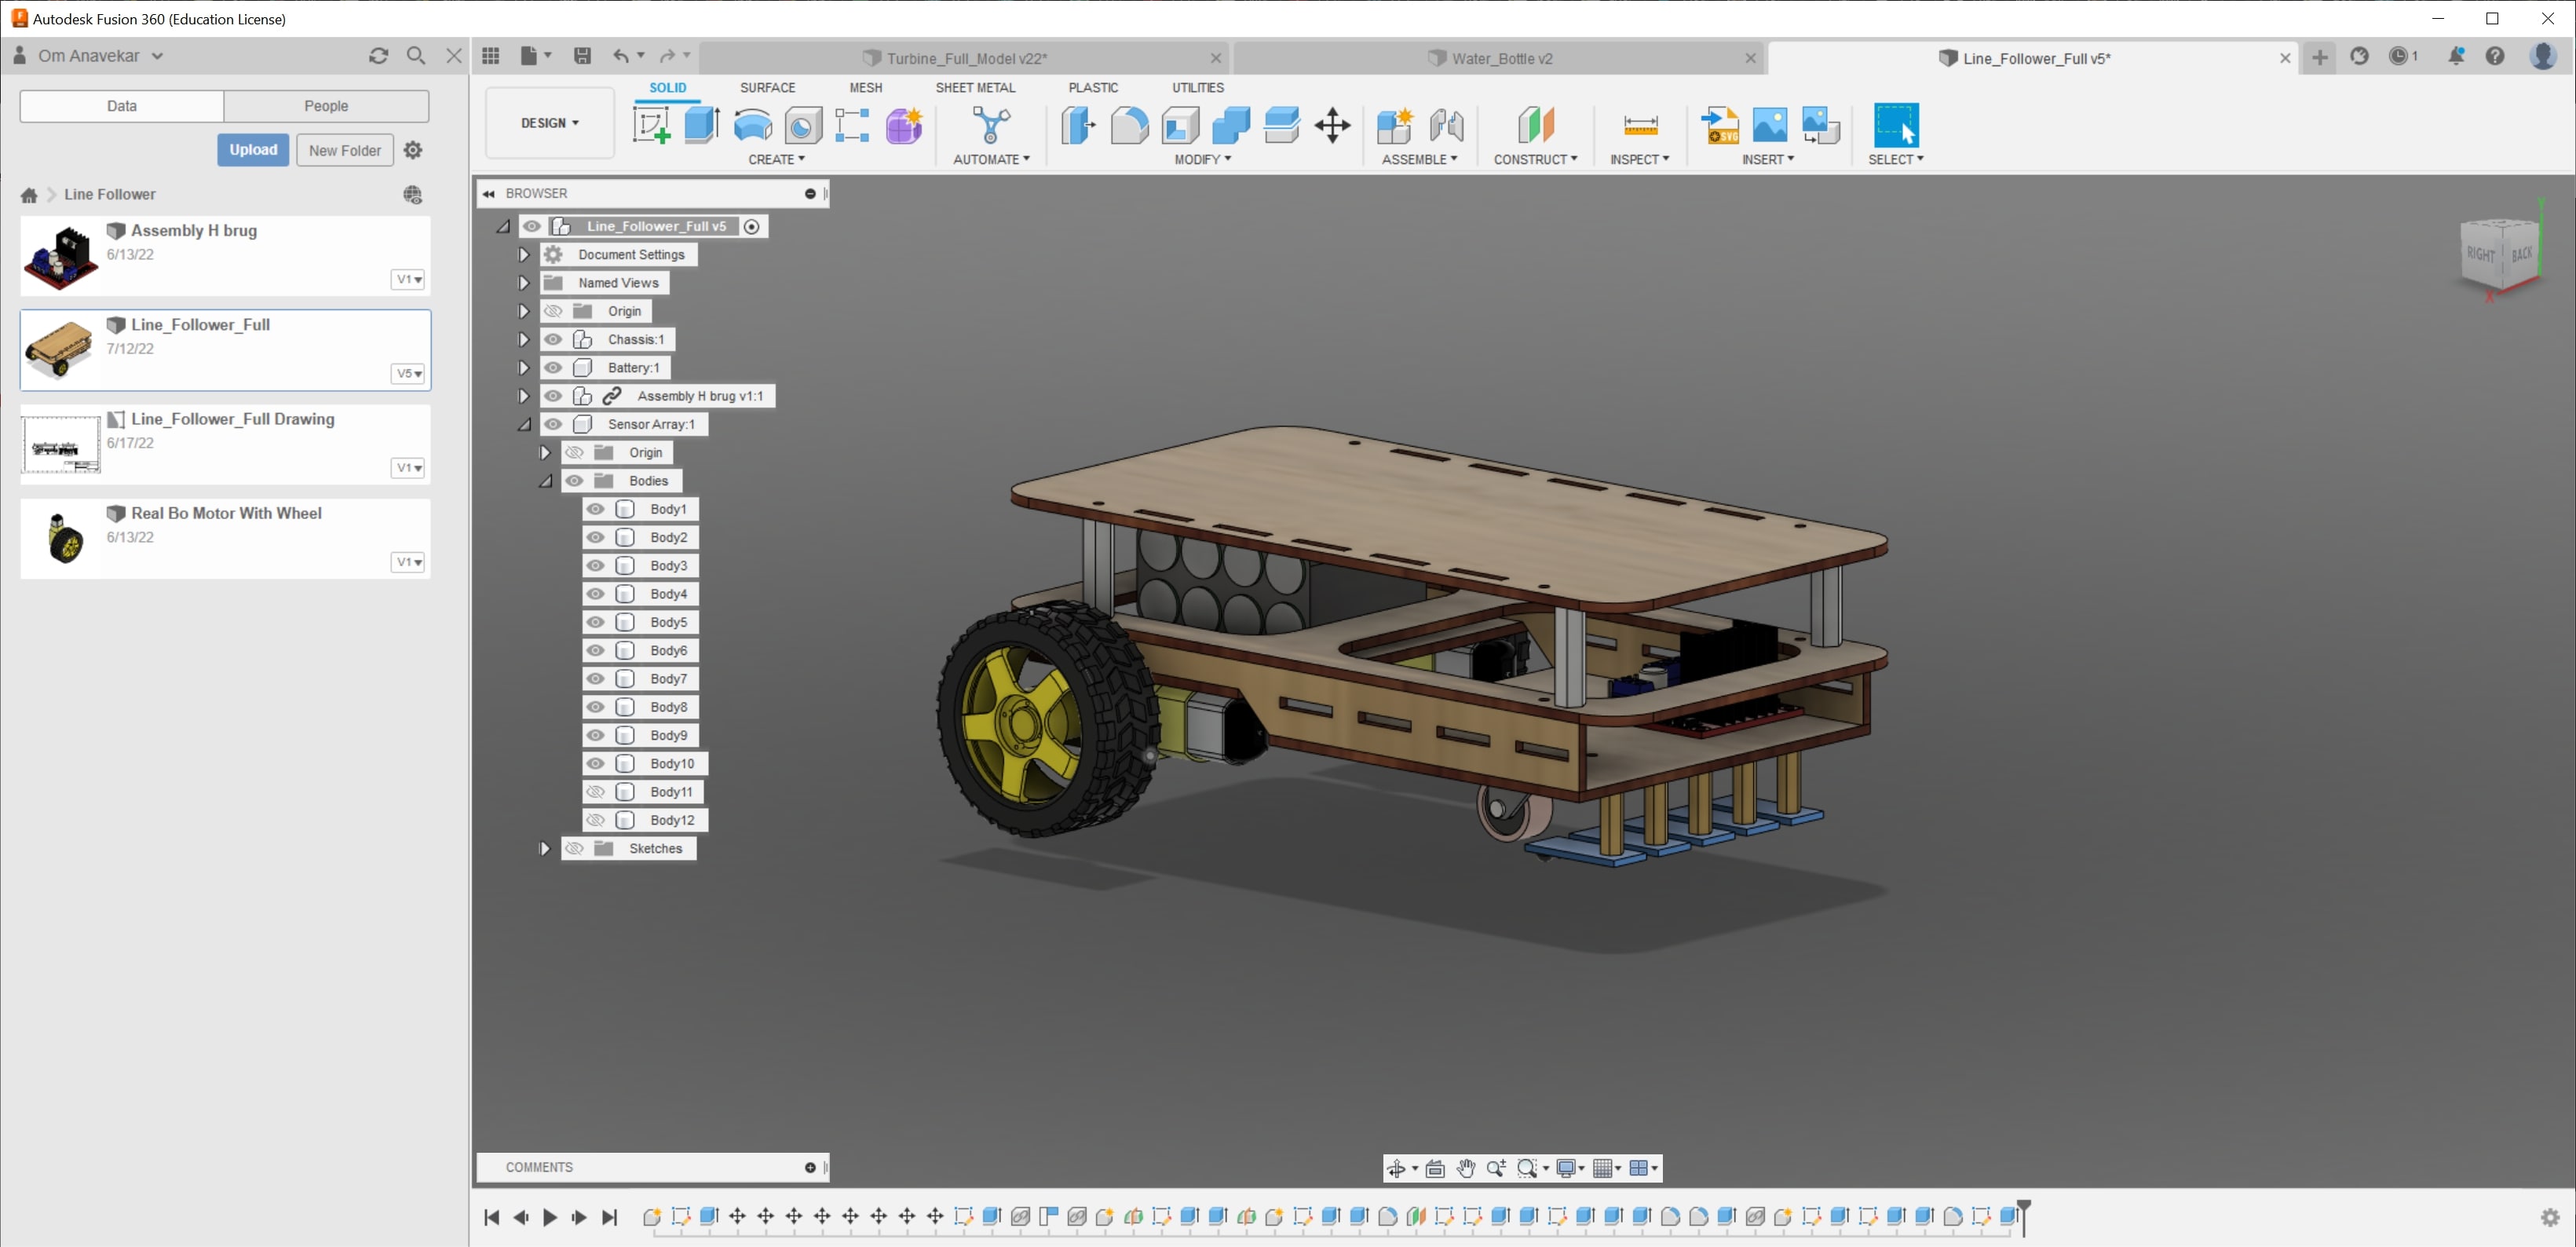Image resolution: width=2576 pixels, height=1247 pixels.
Task: Show Body11 via its visibility icon
Action: [x=596, y=792]
